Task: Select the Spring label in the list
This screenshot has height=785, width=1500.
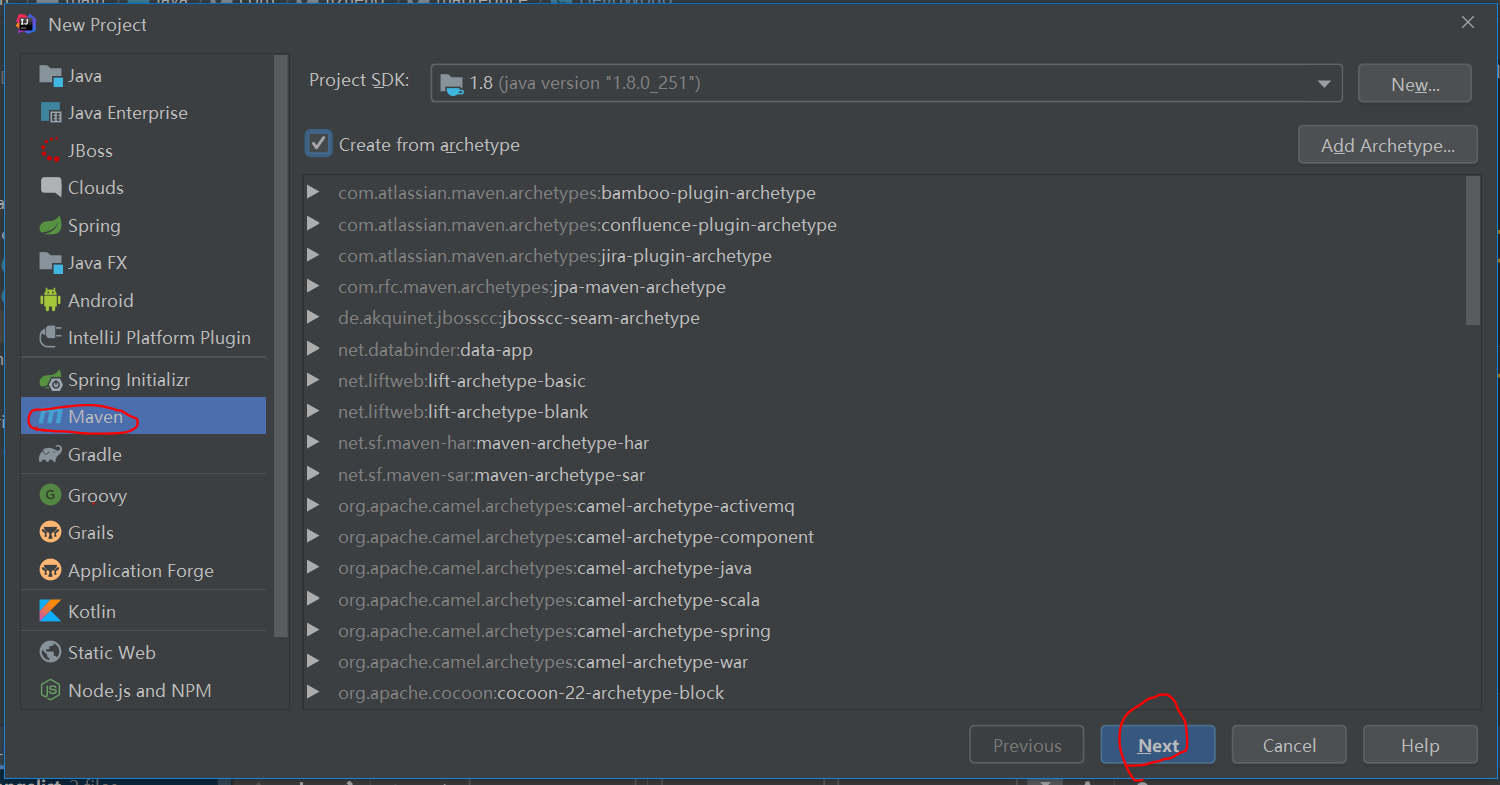Action: click(x=94, y=226)
